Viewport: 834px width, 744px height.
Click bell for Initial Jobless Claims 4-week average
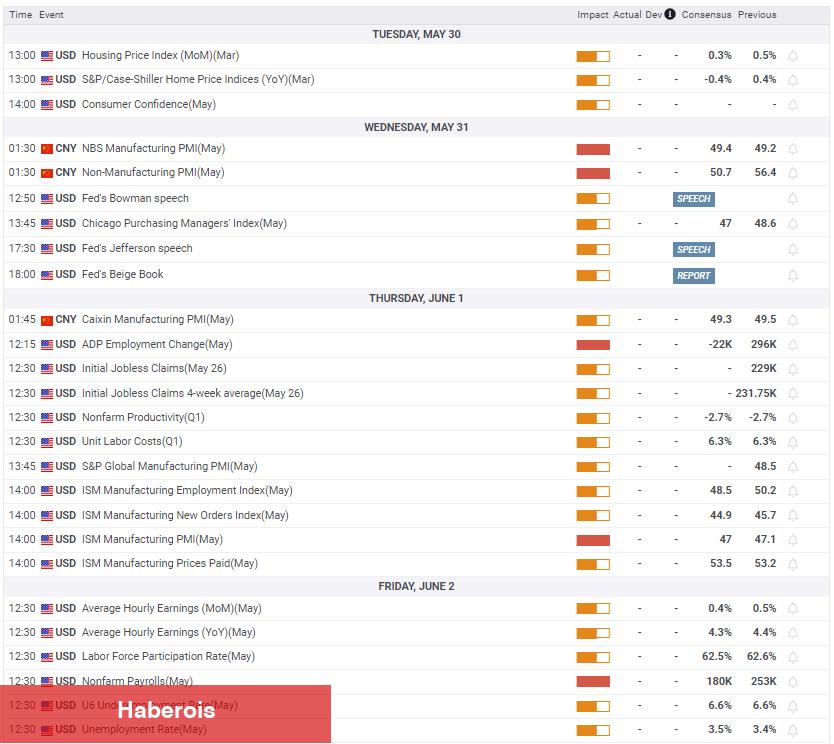pos(793,394)
